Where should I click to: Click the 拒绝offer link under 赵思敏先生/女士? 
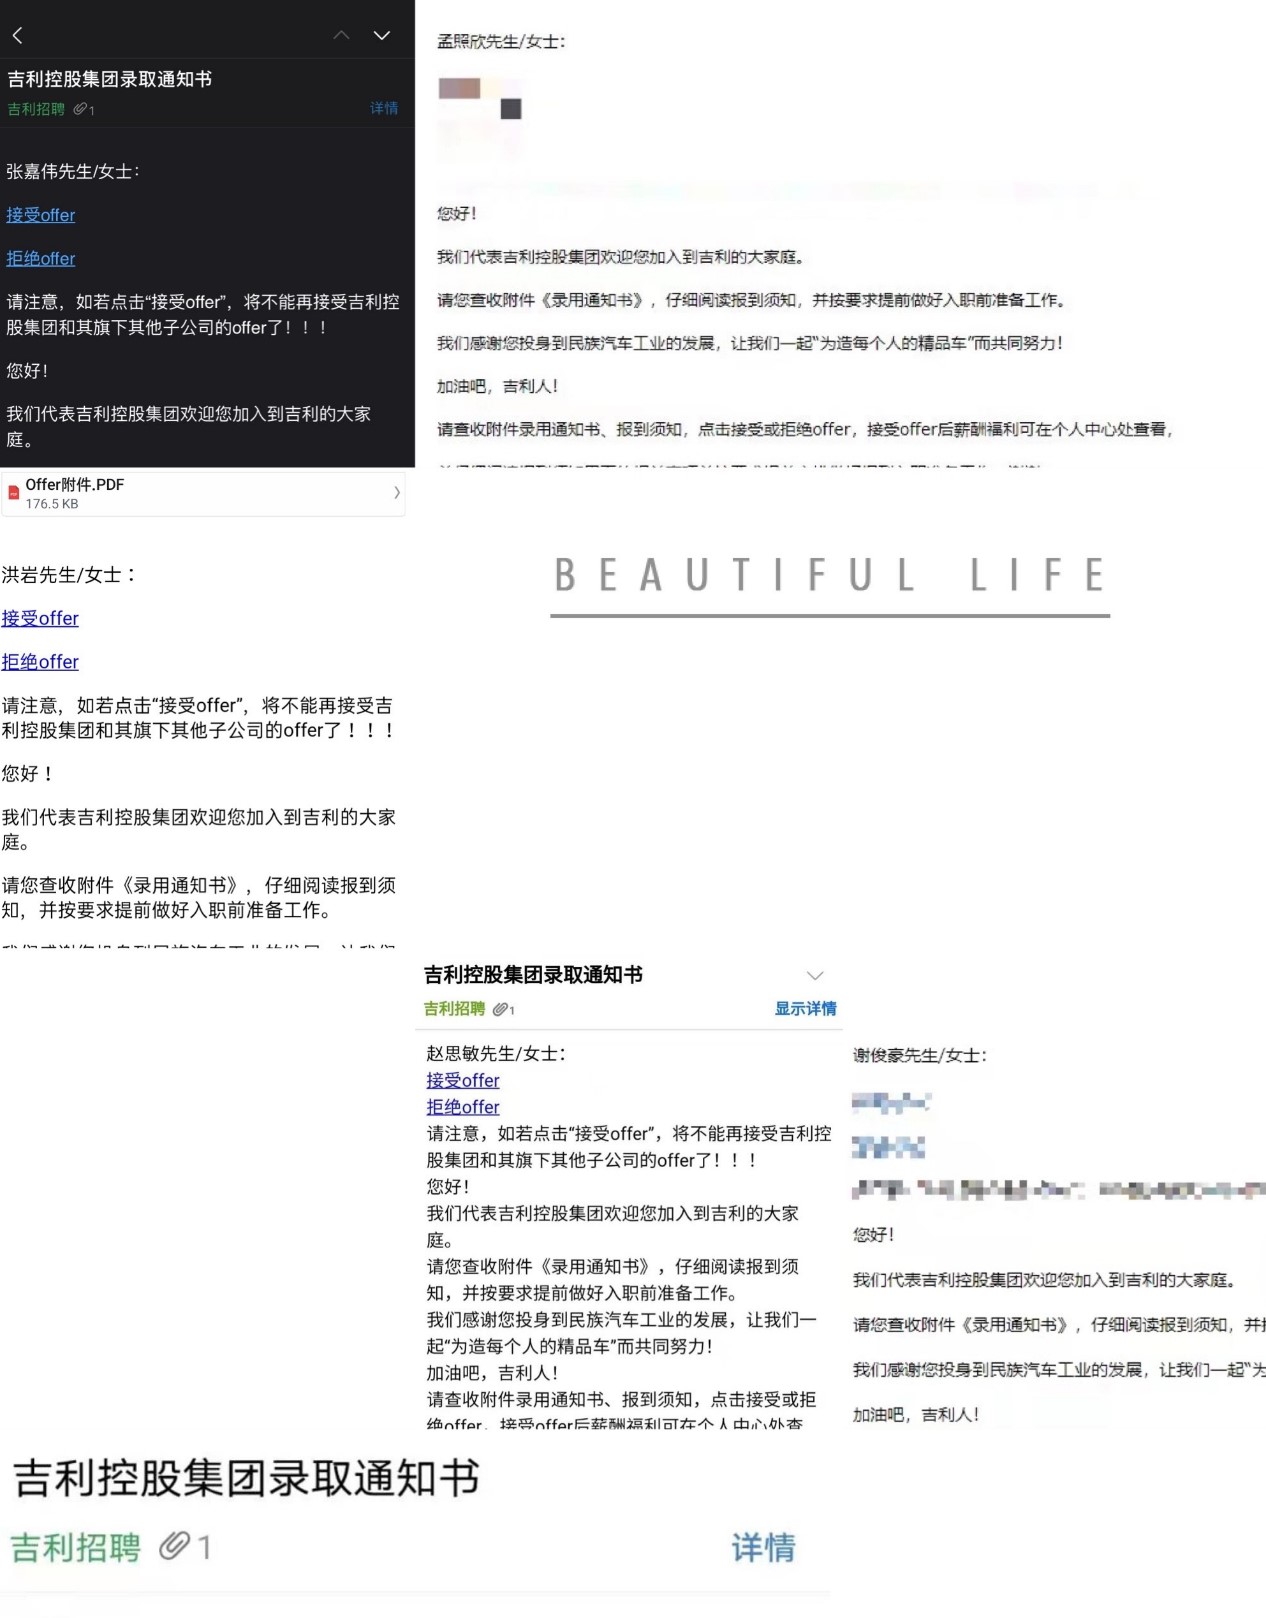tap(463, 1107)
